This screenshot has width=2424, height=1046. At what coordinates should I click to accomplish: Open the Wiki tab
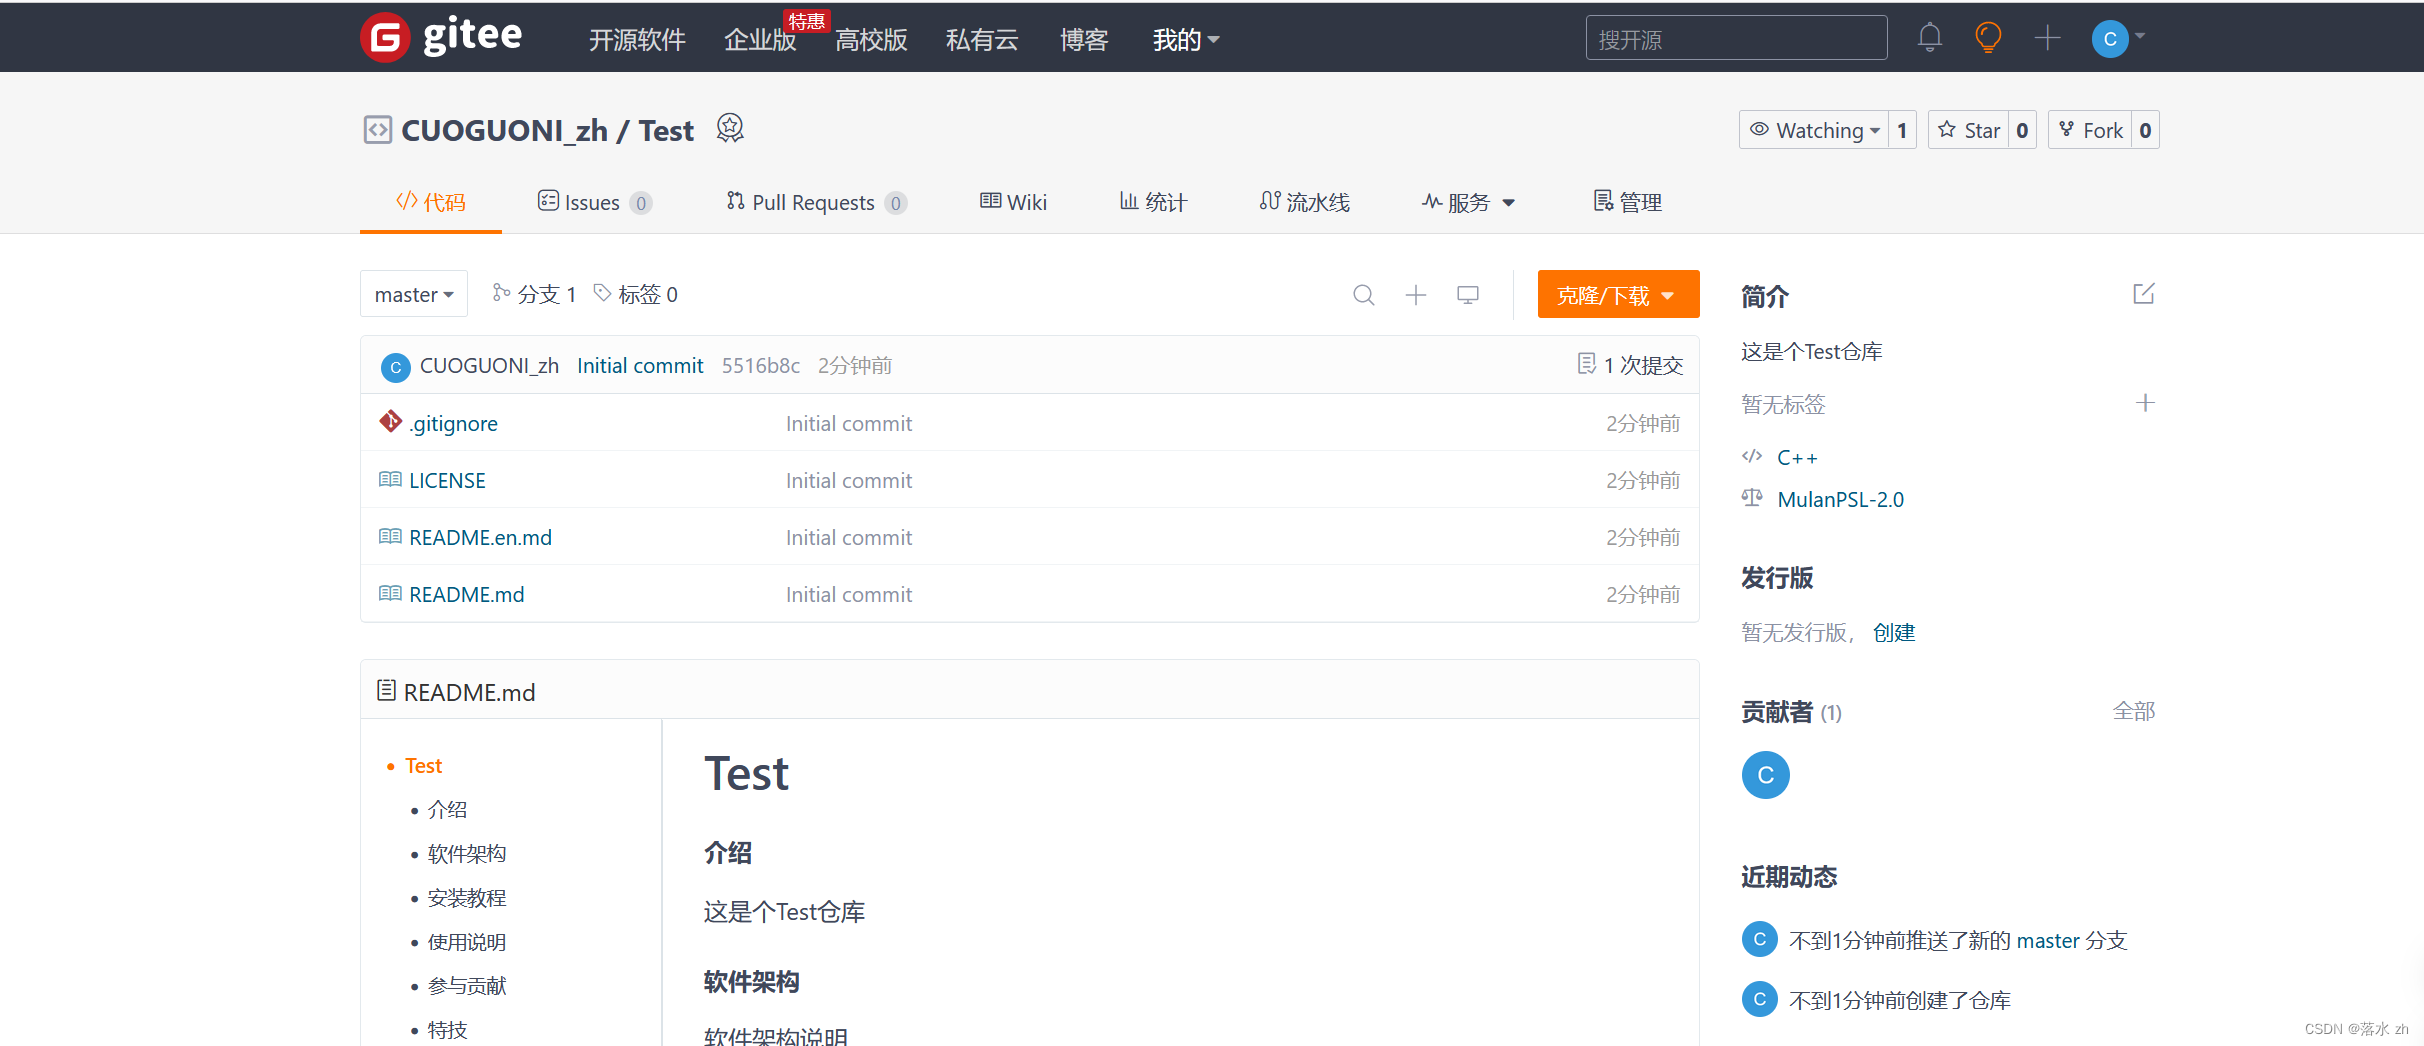click(x=1013, y=202)
